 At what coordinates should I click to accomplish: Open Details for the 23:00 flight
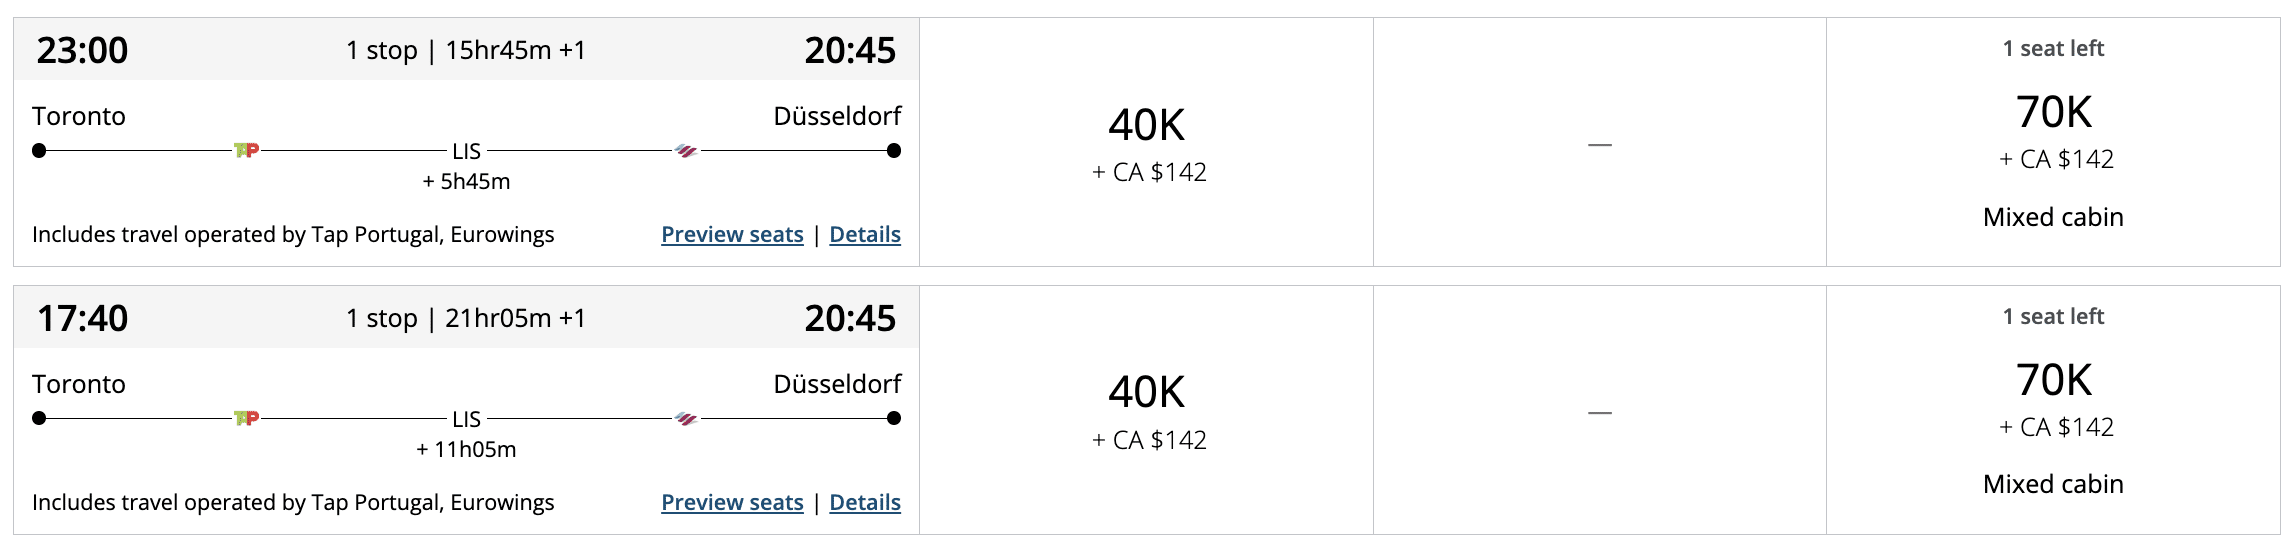click(x=865, y=235)
